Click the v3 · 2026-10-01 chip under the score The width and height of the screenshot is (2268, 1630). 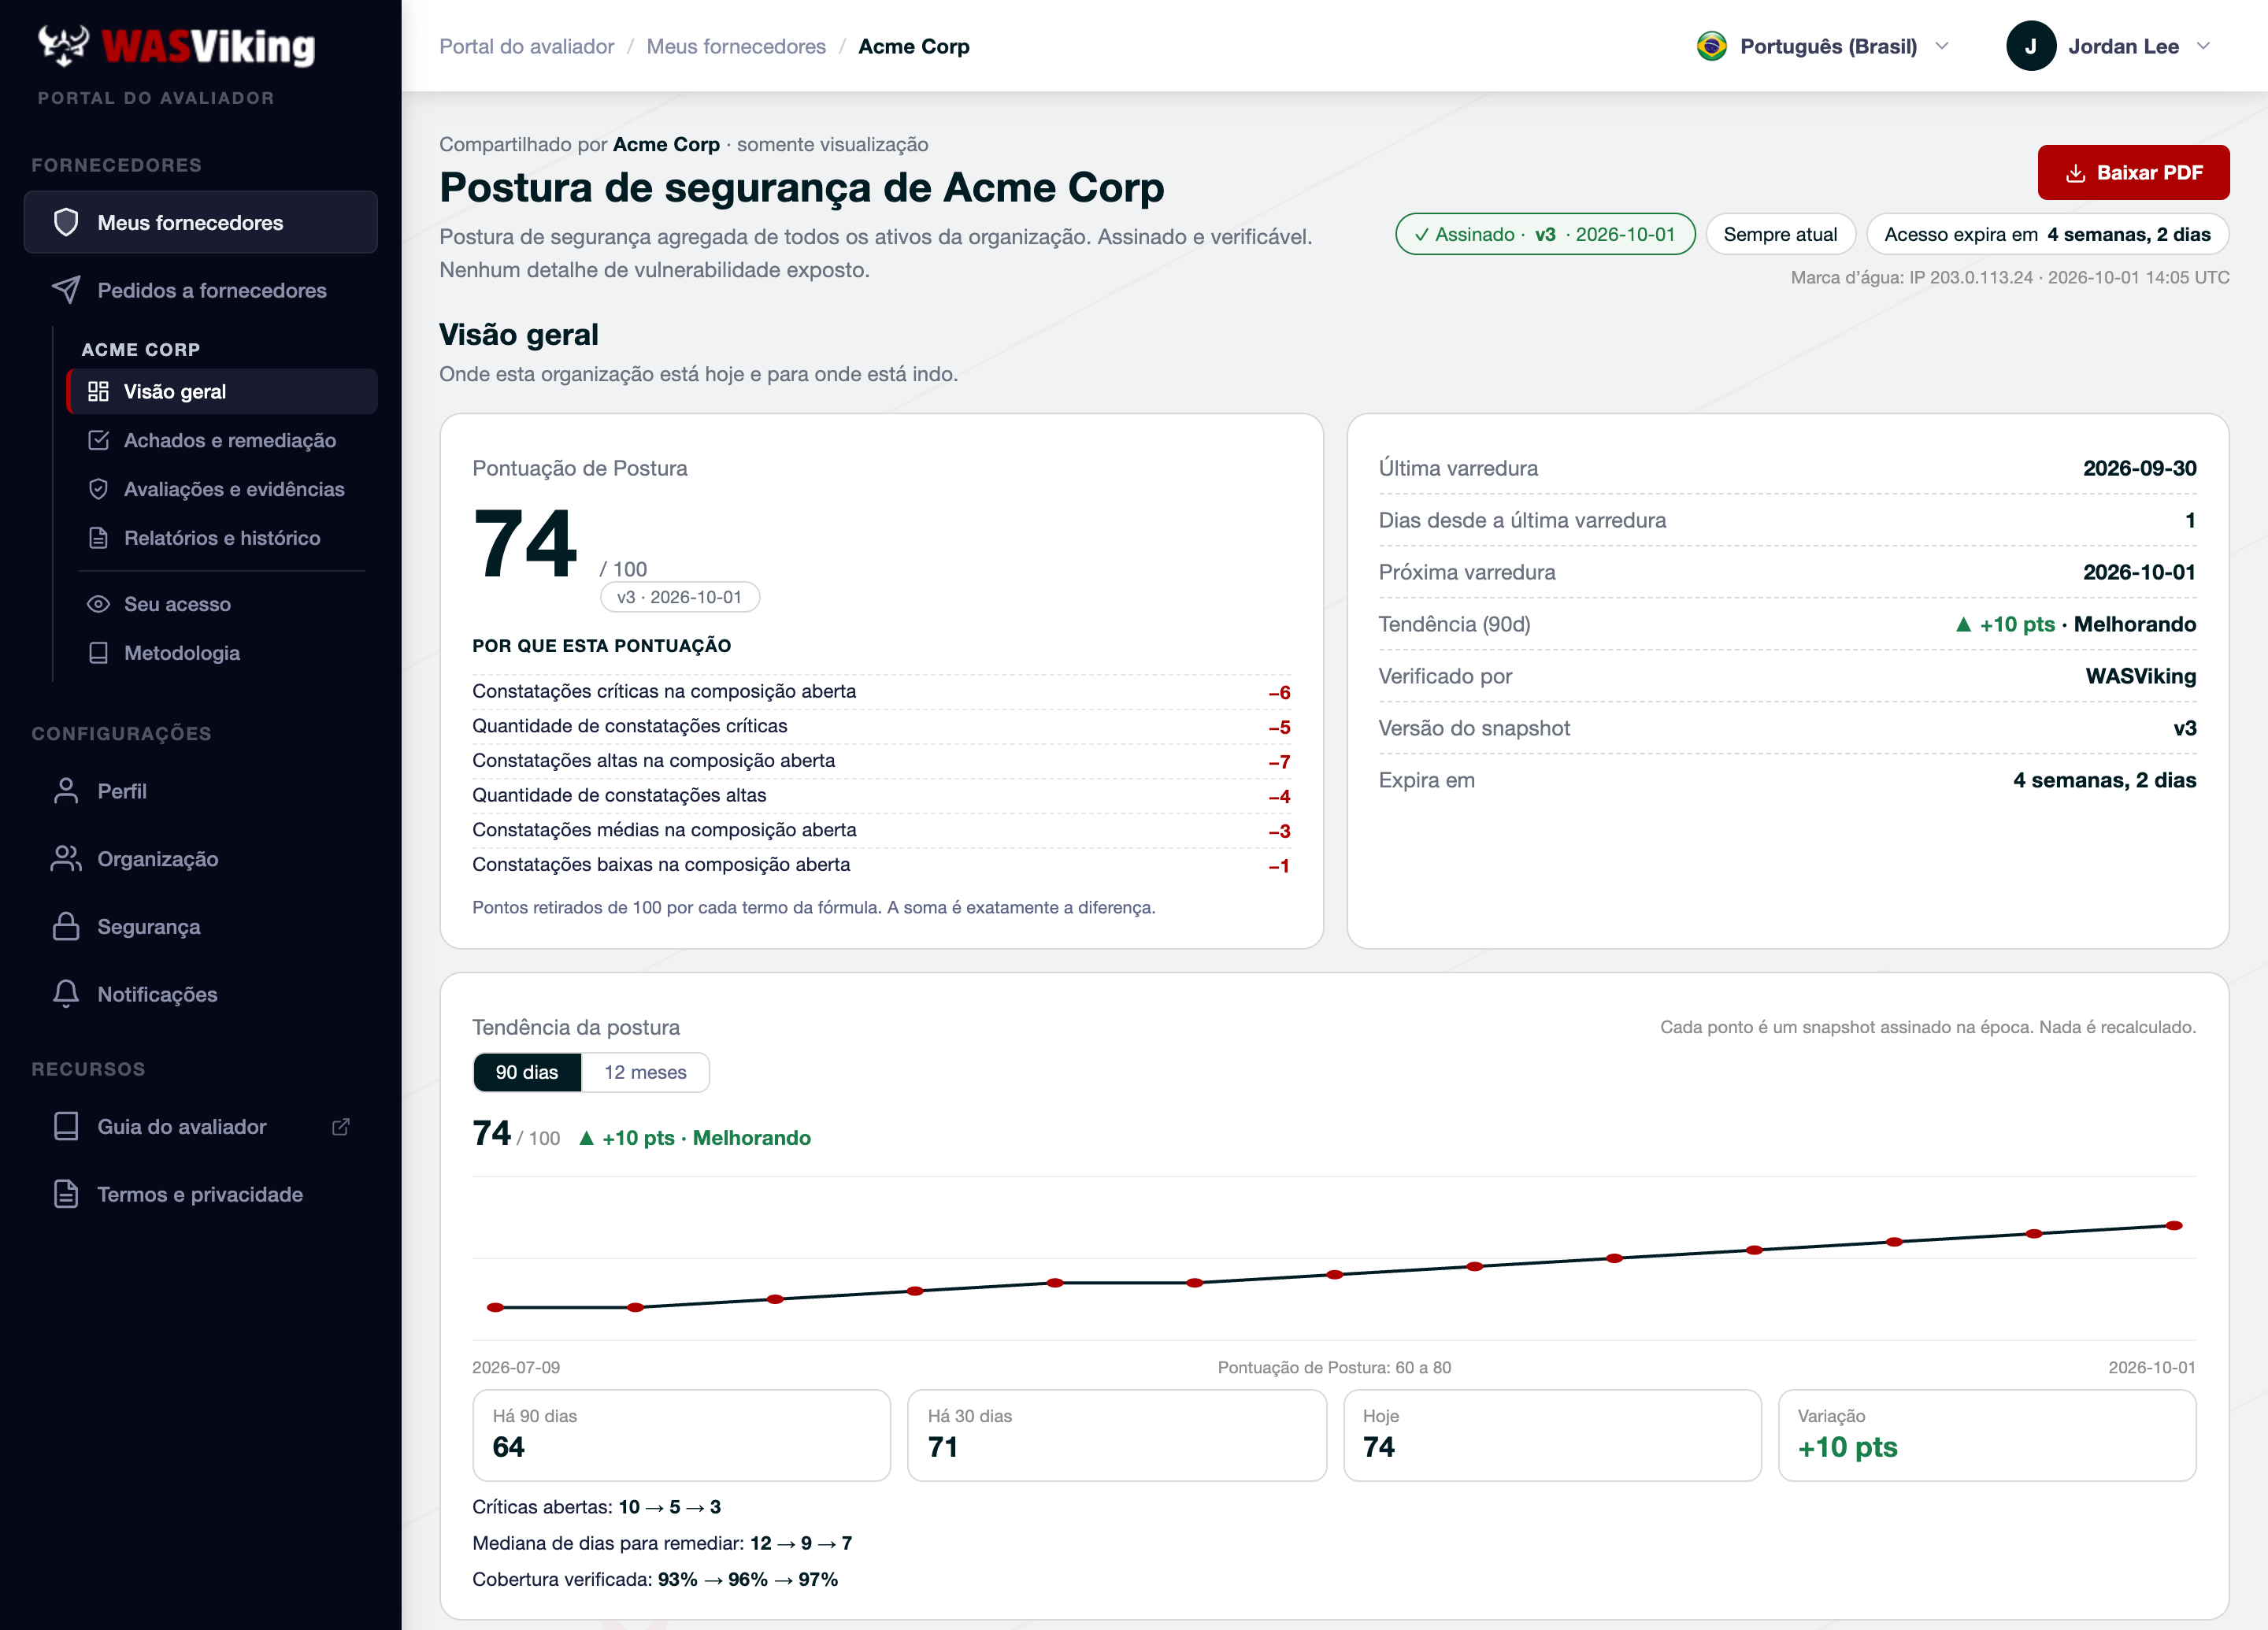pos(679,597)
